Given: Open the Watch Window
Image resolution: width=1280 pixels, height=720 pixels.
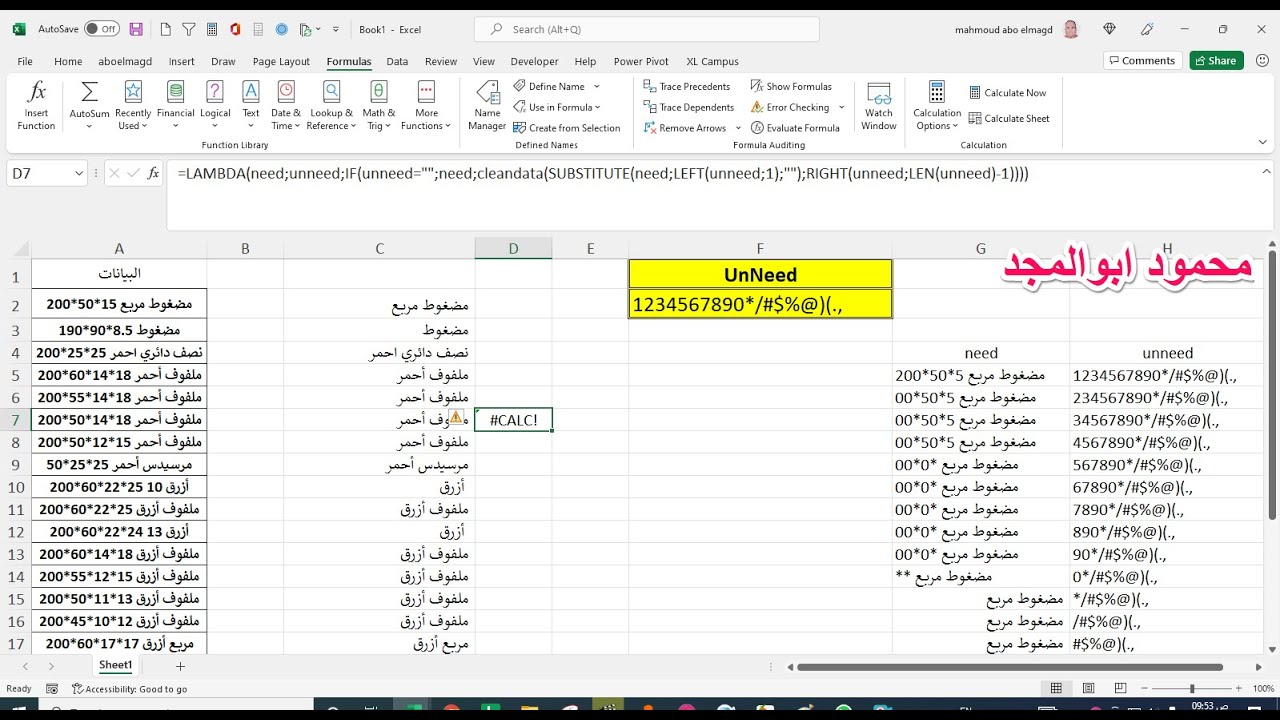Looking at the screenshot, I should coord(879,105).
